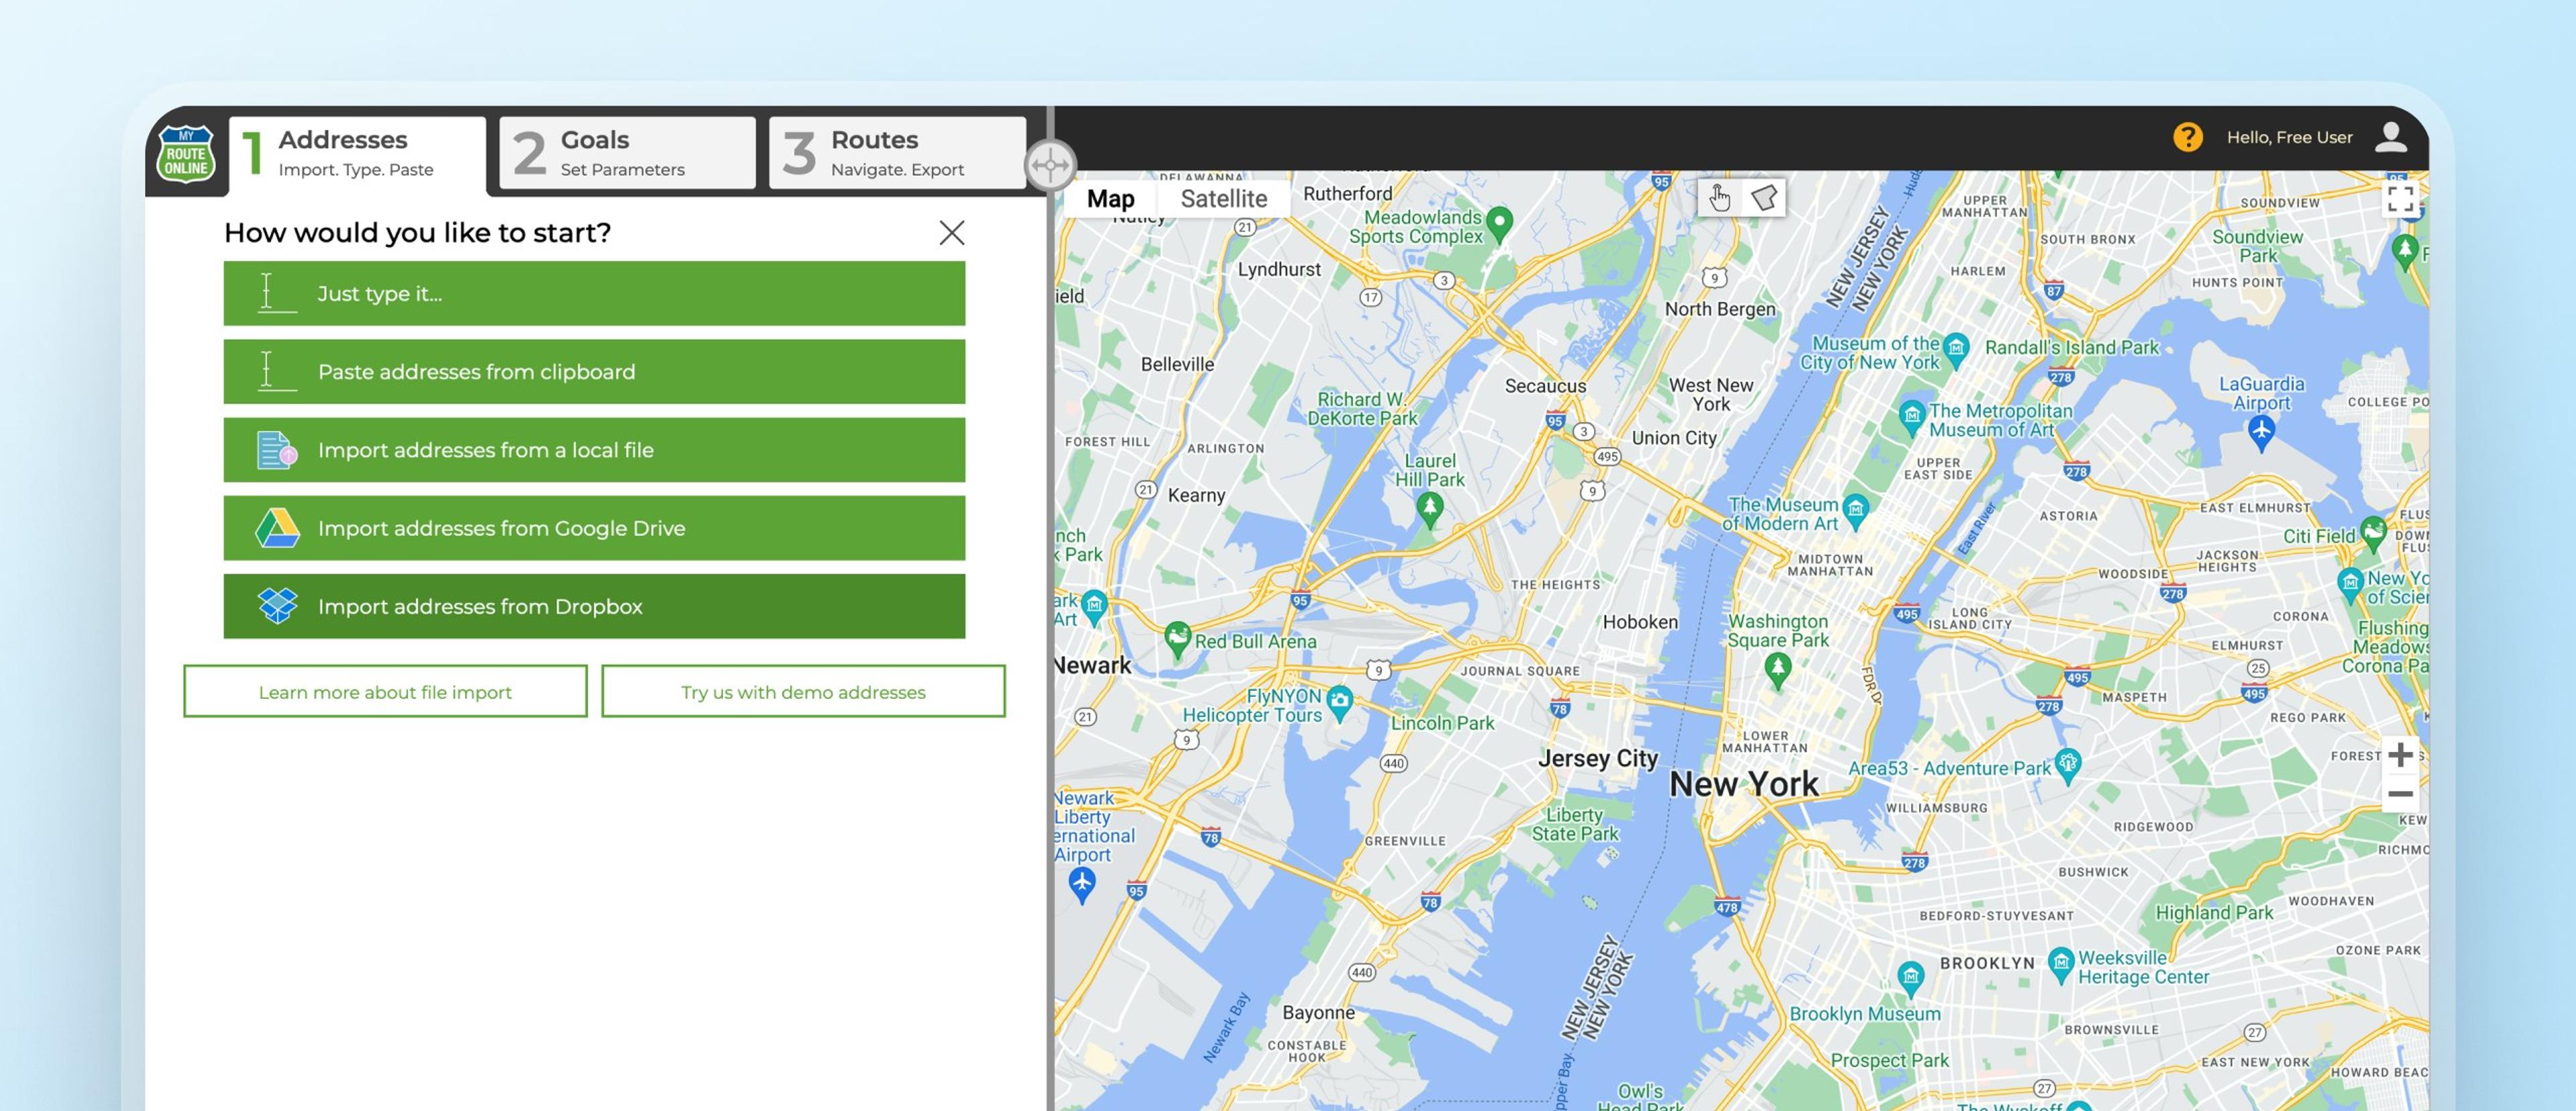Toggle fullscreen map view
2576x1111 pixels.
coord(2400,198)
